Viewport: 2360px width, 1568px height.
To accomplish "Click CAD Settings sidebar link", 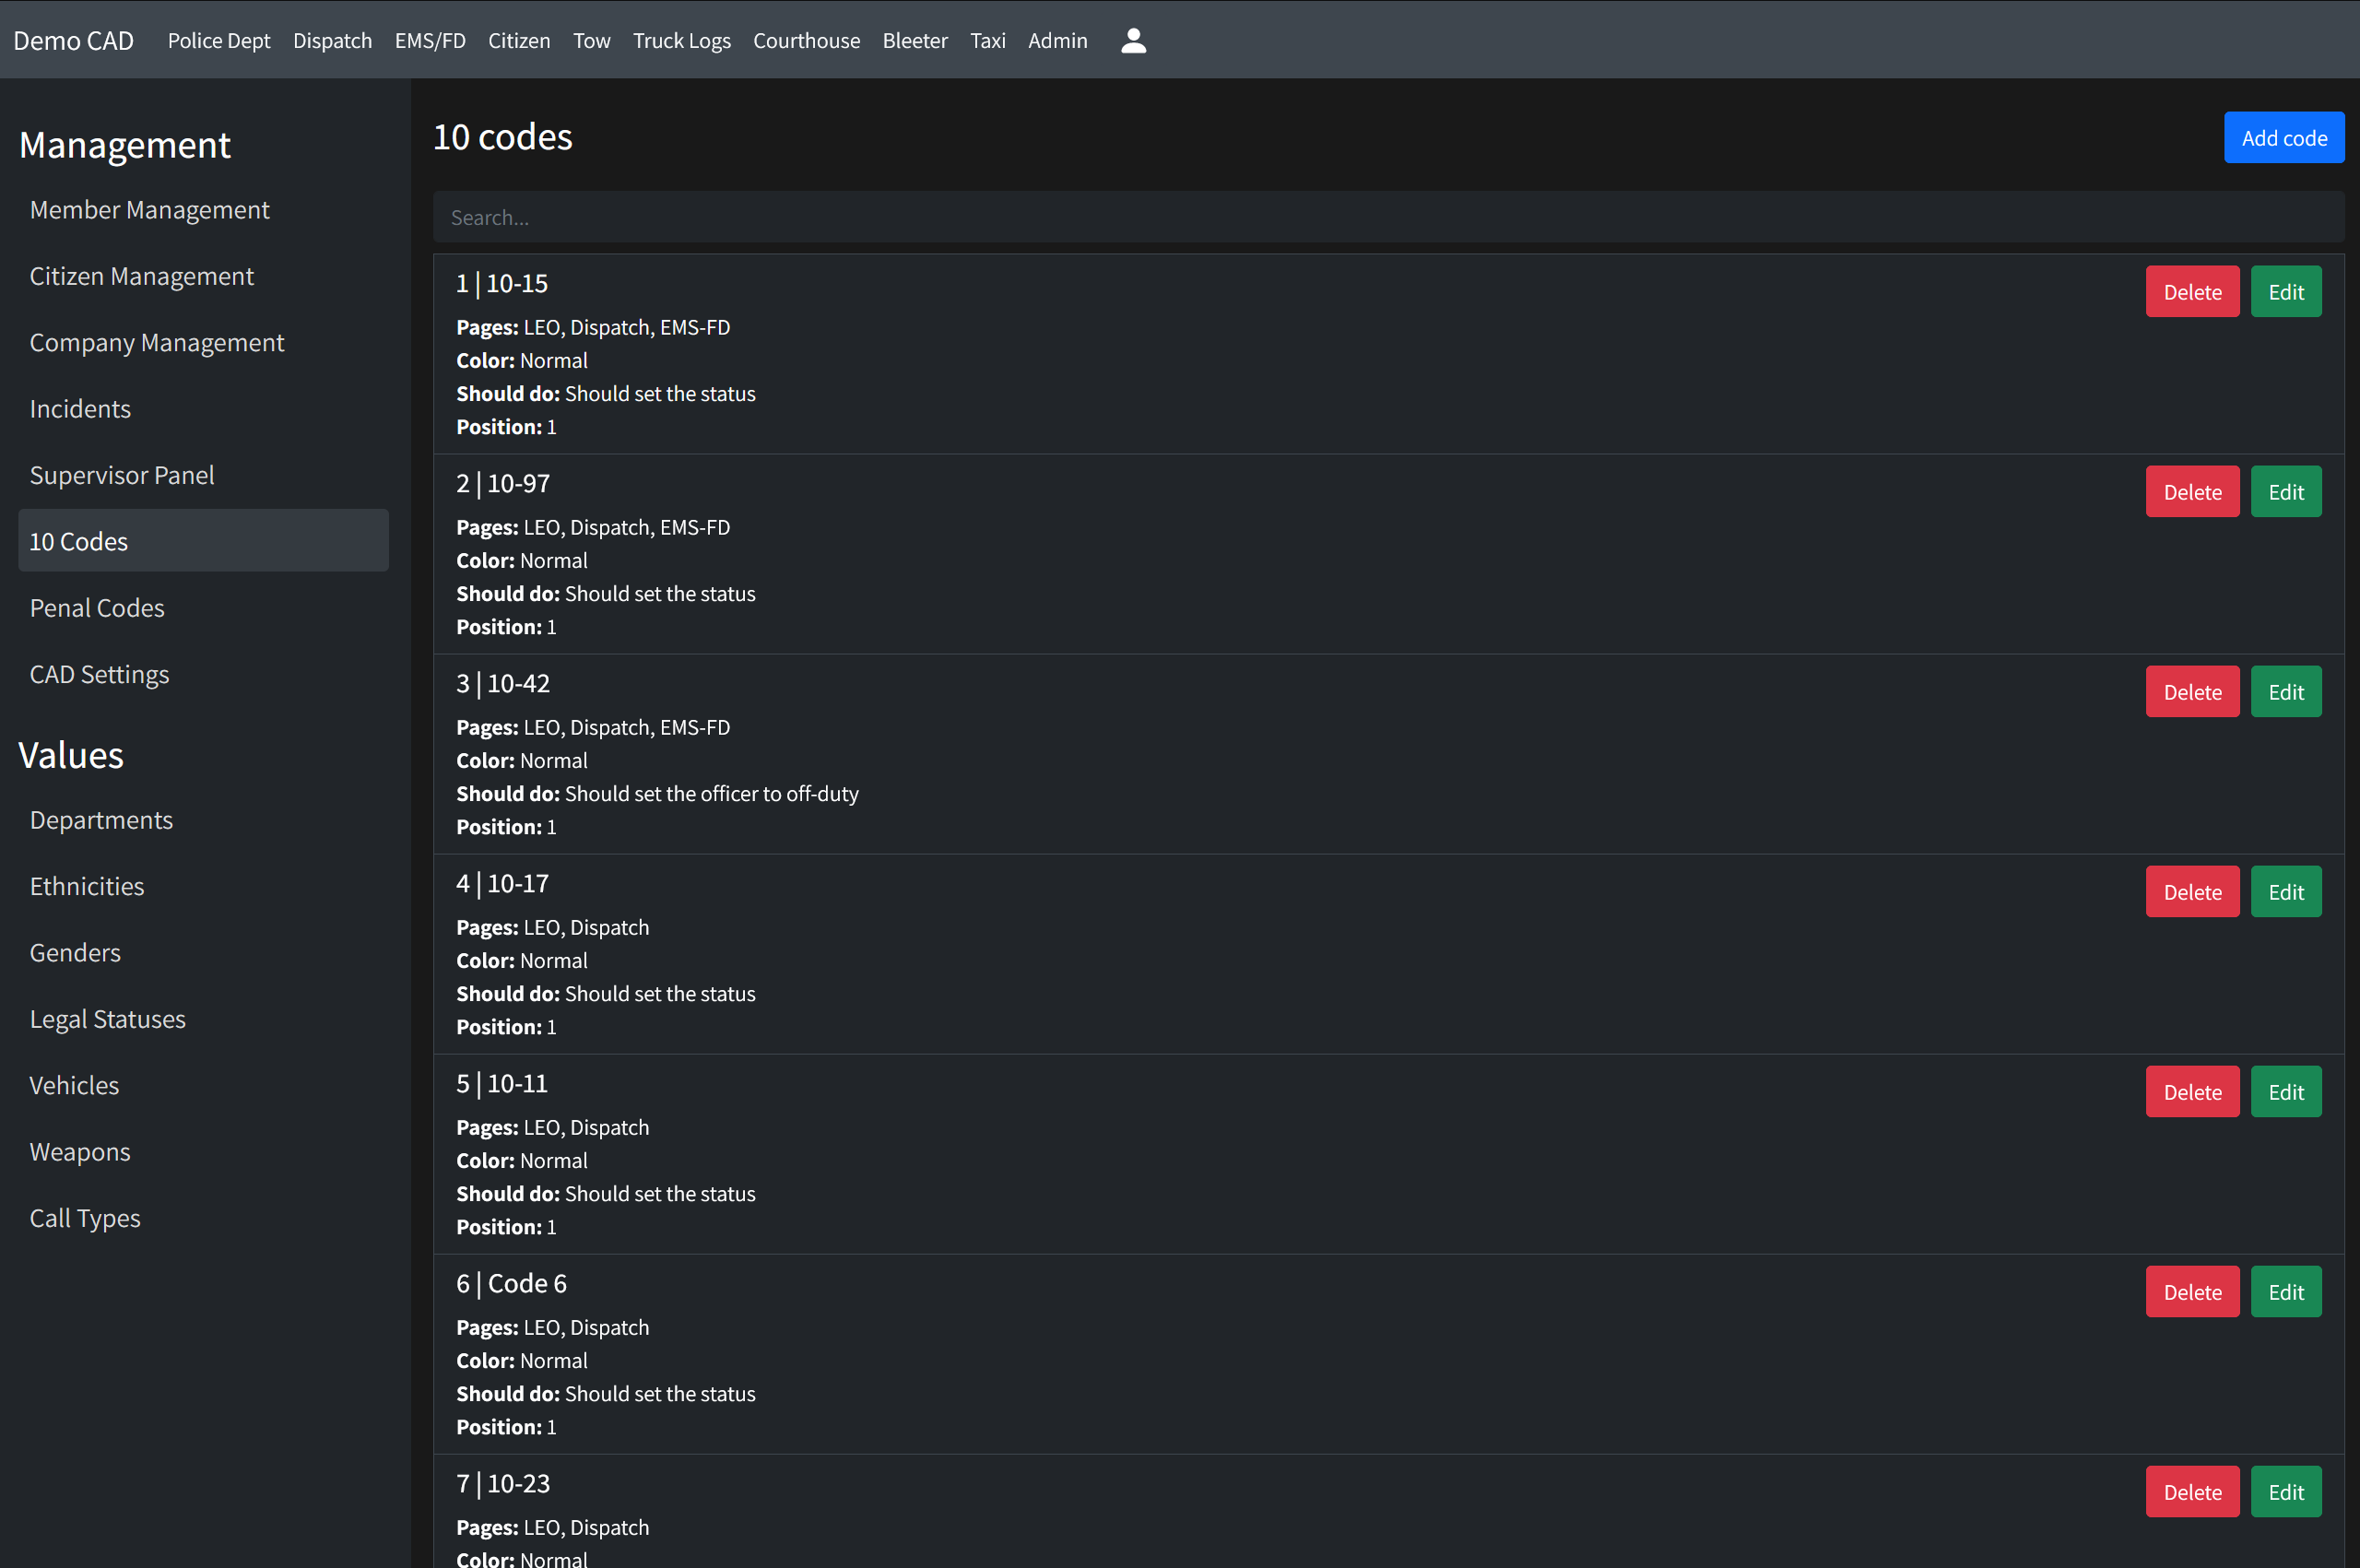I will (x=100, y=674).
